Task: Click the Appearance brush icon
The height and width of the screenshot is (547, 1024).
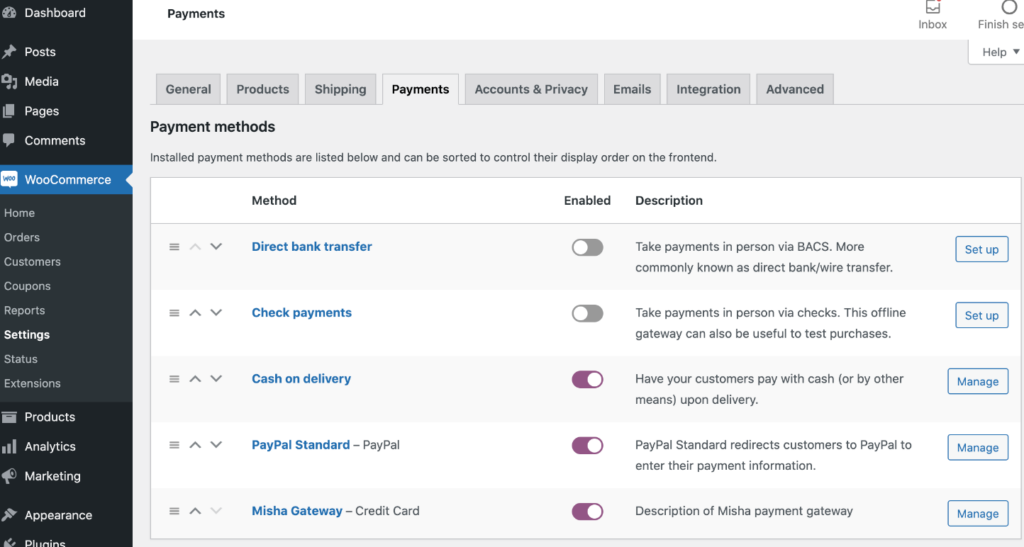Action: pyautogui.click(x=9, y=515)
